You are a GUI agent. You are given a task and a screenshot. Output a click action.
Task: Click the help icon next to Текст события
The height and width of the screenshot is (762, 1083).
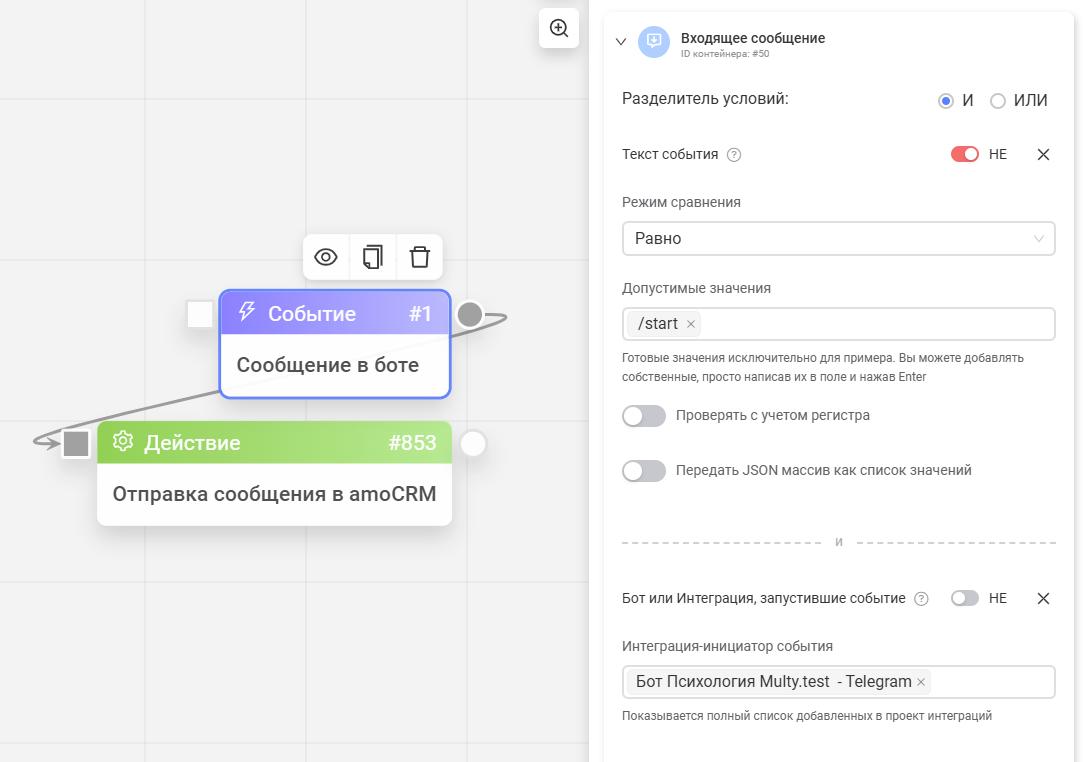coord(734,155)
